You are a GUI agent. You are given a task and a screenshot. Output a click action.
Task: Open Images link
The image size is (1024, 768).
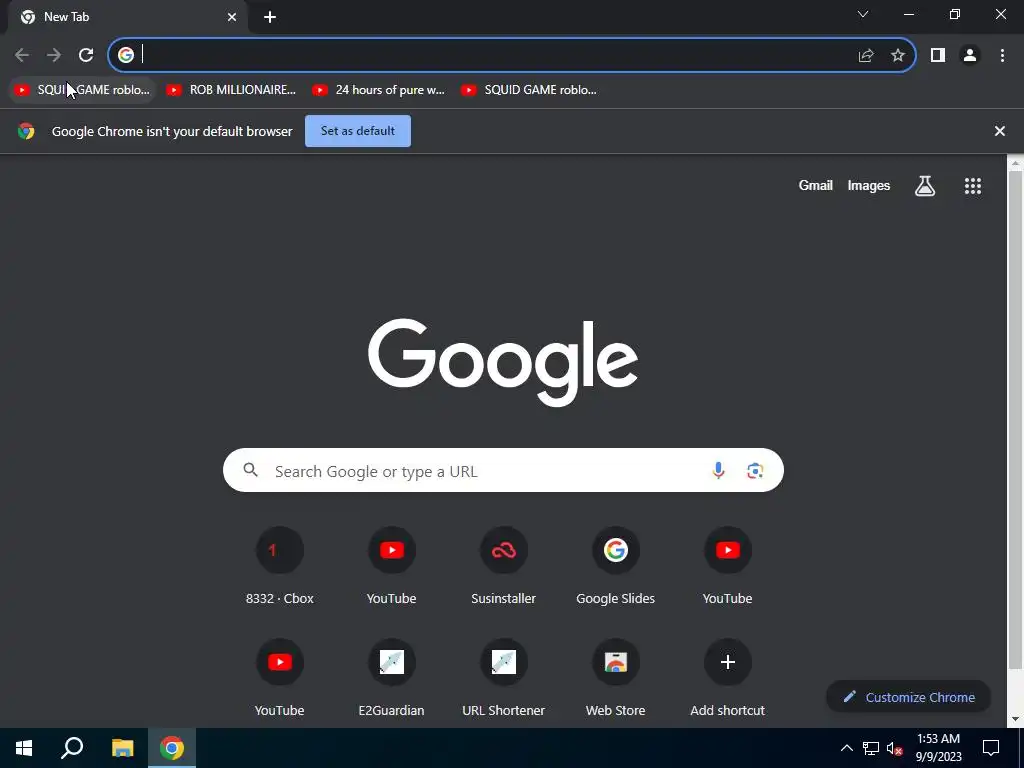pos(869,185)
